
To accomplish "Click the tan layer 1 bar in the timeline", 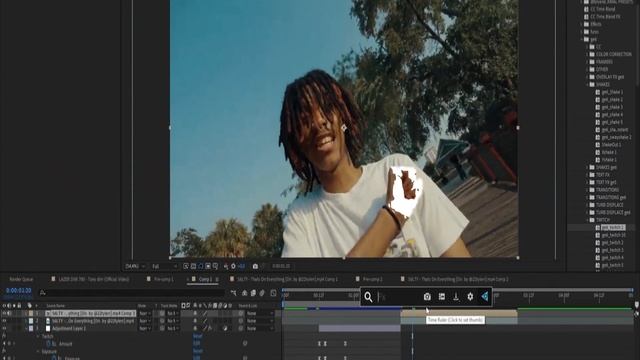I will pyautogui.click(x=459, y=313).
